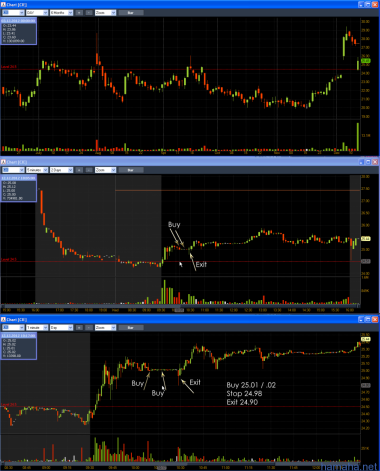380x471 pixels.
Task: Click the Bar button in top chart toolbar
Action: pyautogui.click(x=131, y=13)
